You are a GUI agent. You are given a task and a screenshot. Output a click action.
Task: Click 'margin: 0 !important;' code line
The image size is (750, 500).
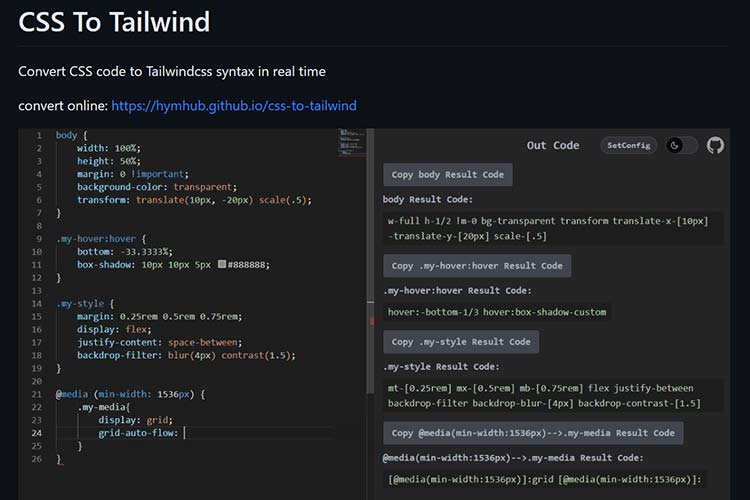(133, 174)
